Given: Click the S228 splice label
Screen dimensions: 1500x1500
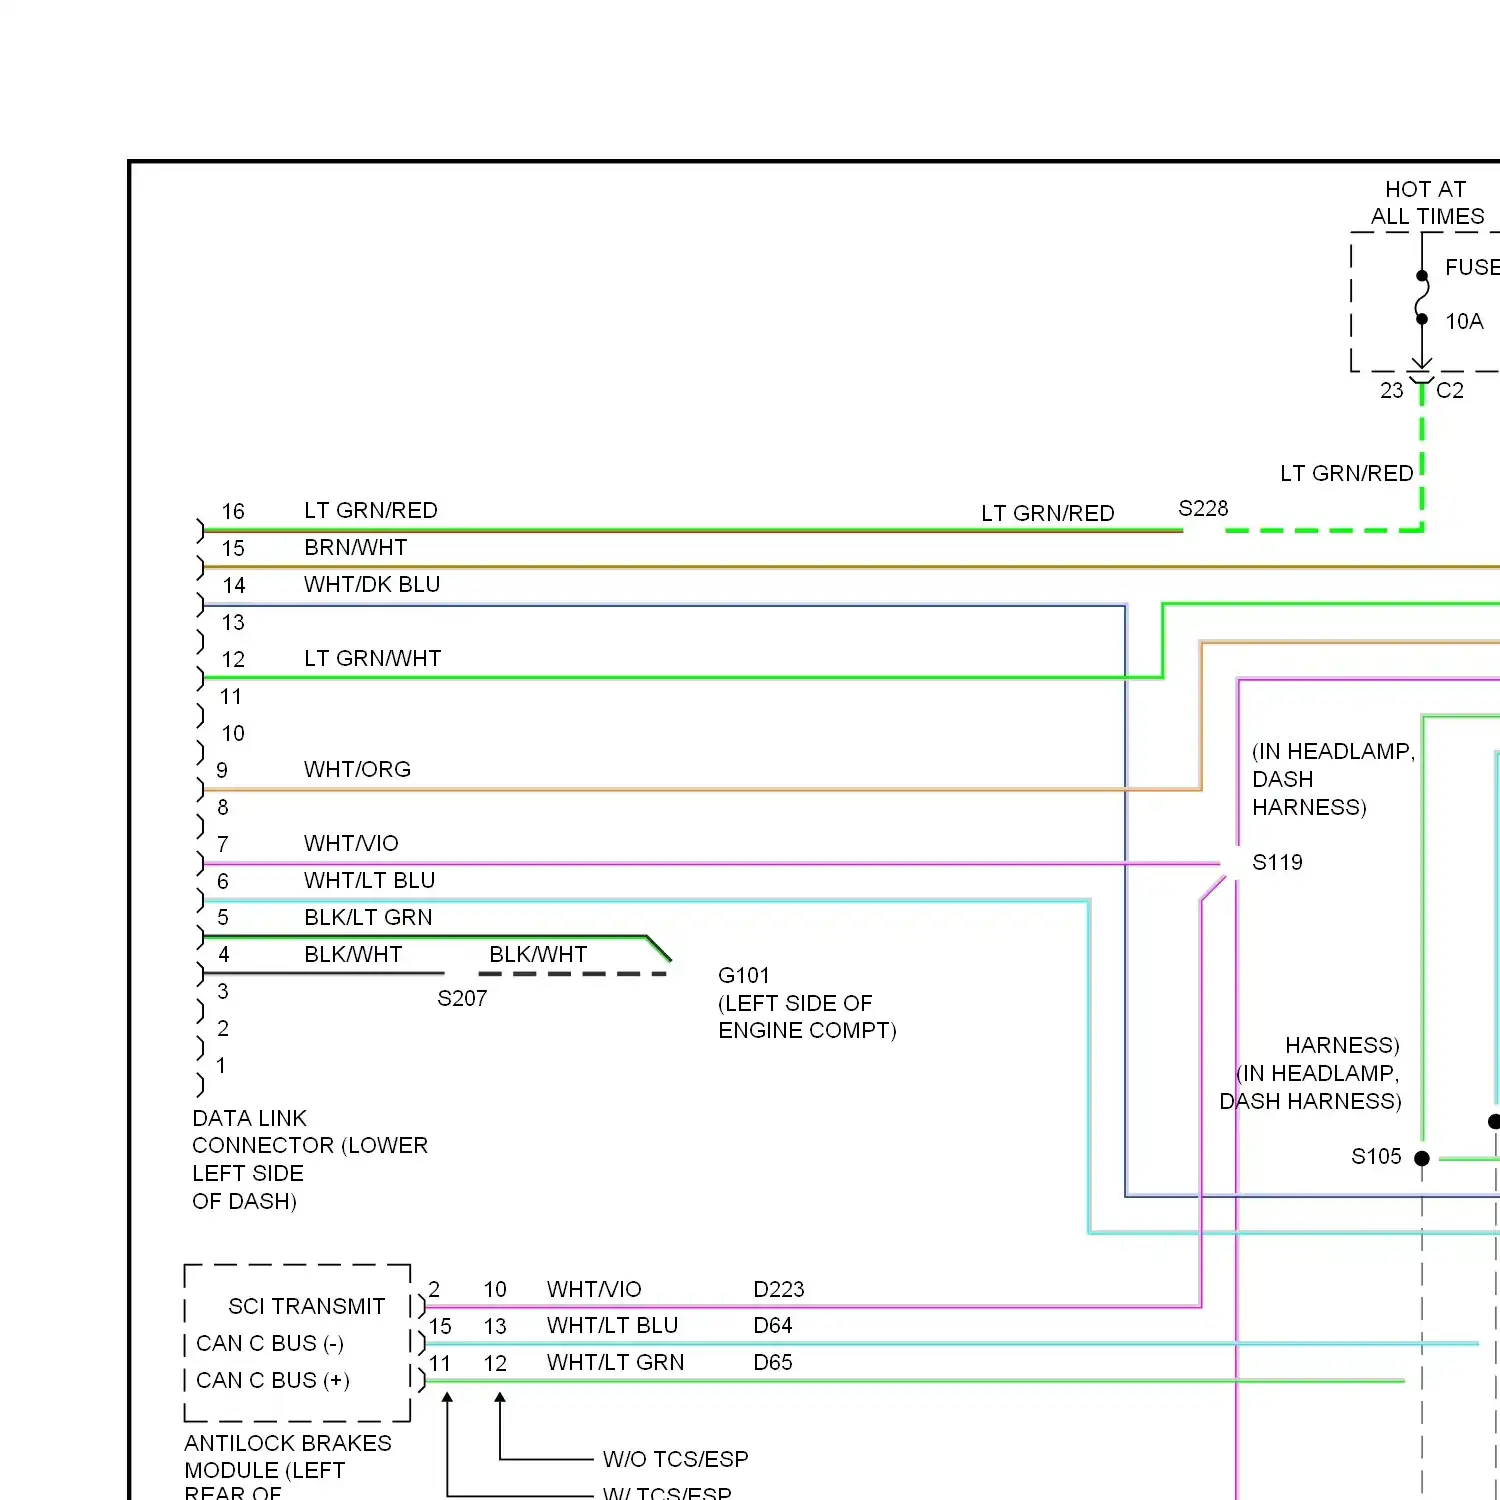Looking at the screenshot, I should pos(1203,508).
